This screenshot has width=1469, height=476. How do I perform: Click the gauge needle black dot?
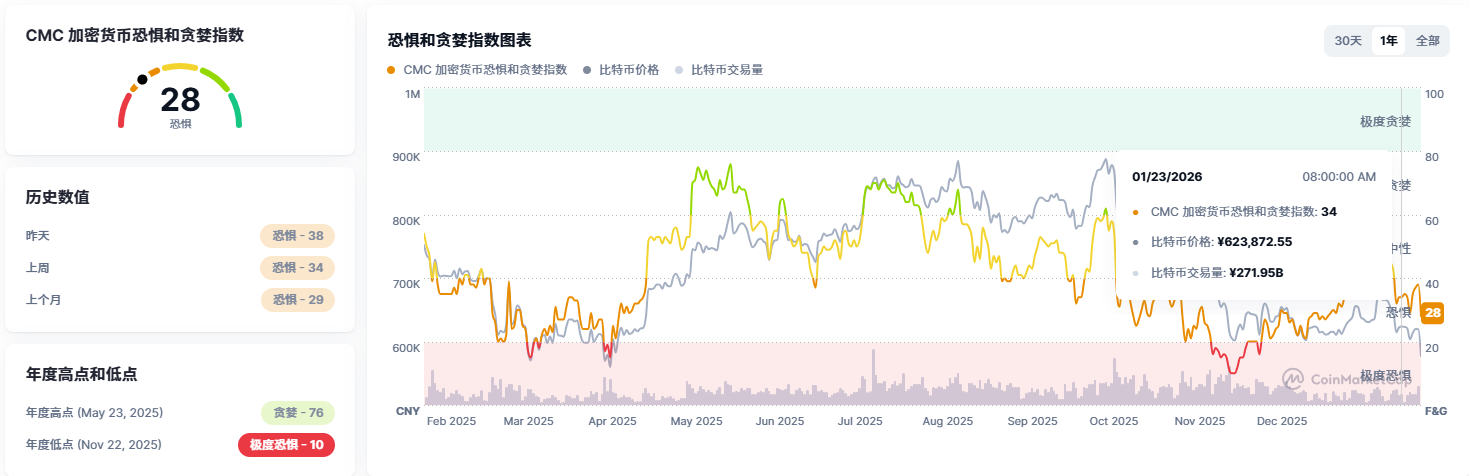coord(142,79)
